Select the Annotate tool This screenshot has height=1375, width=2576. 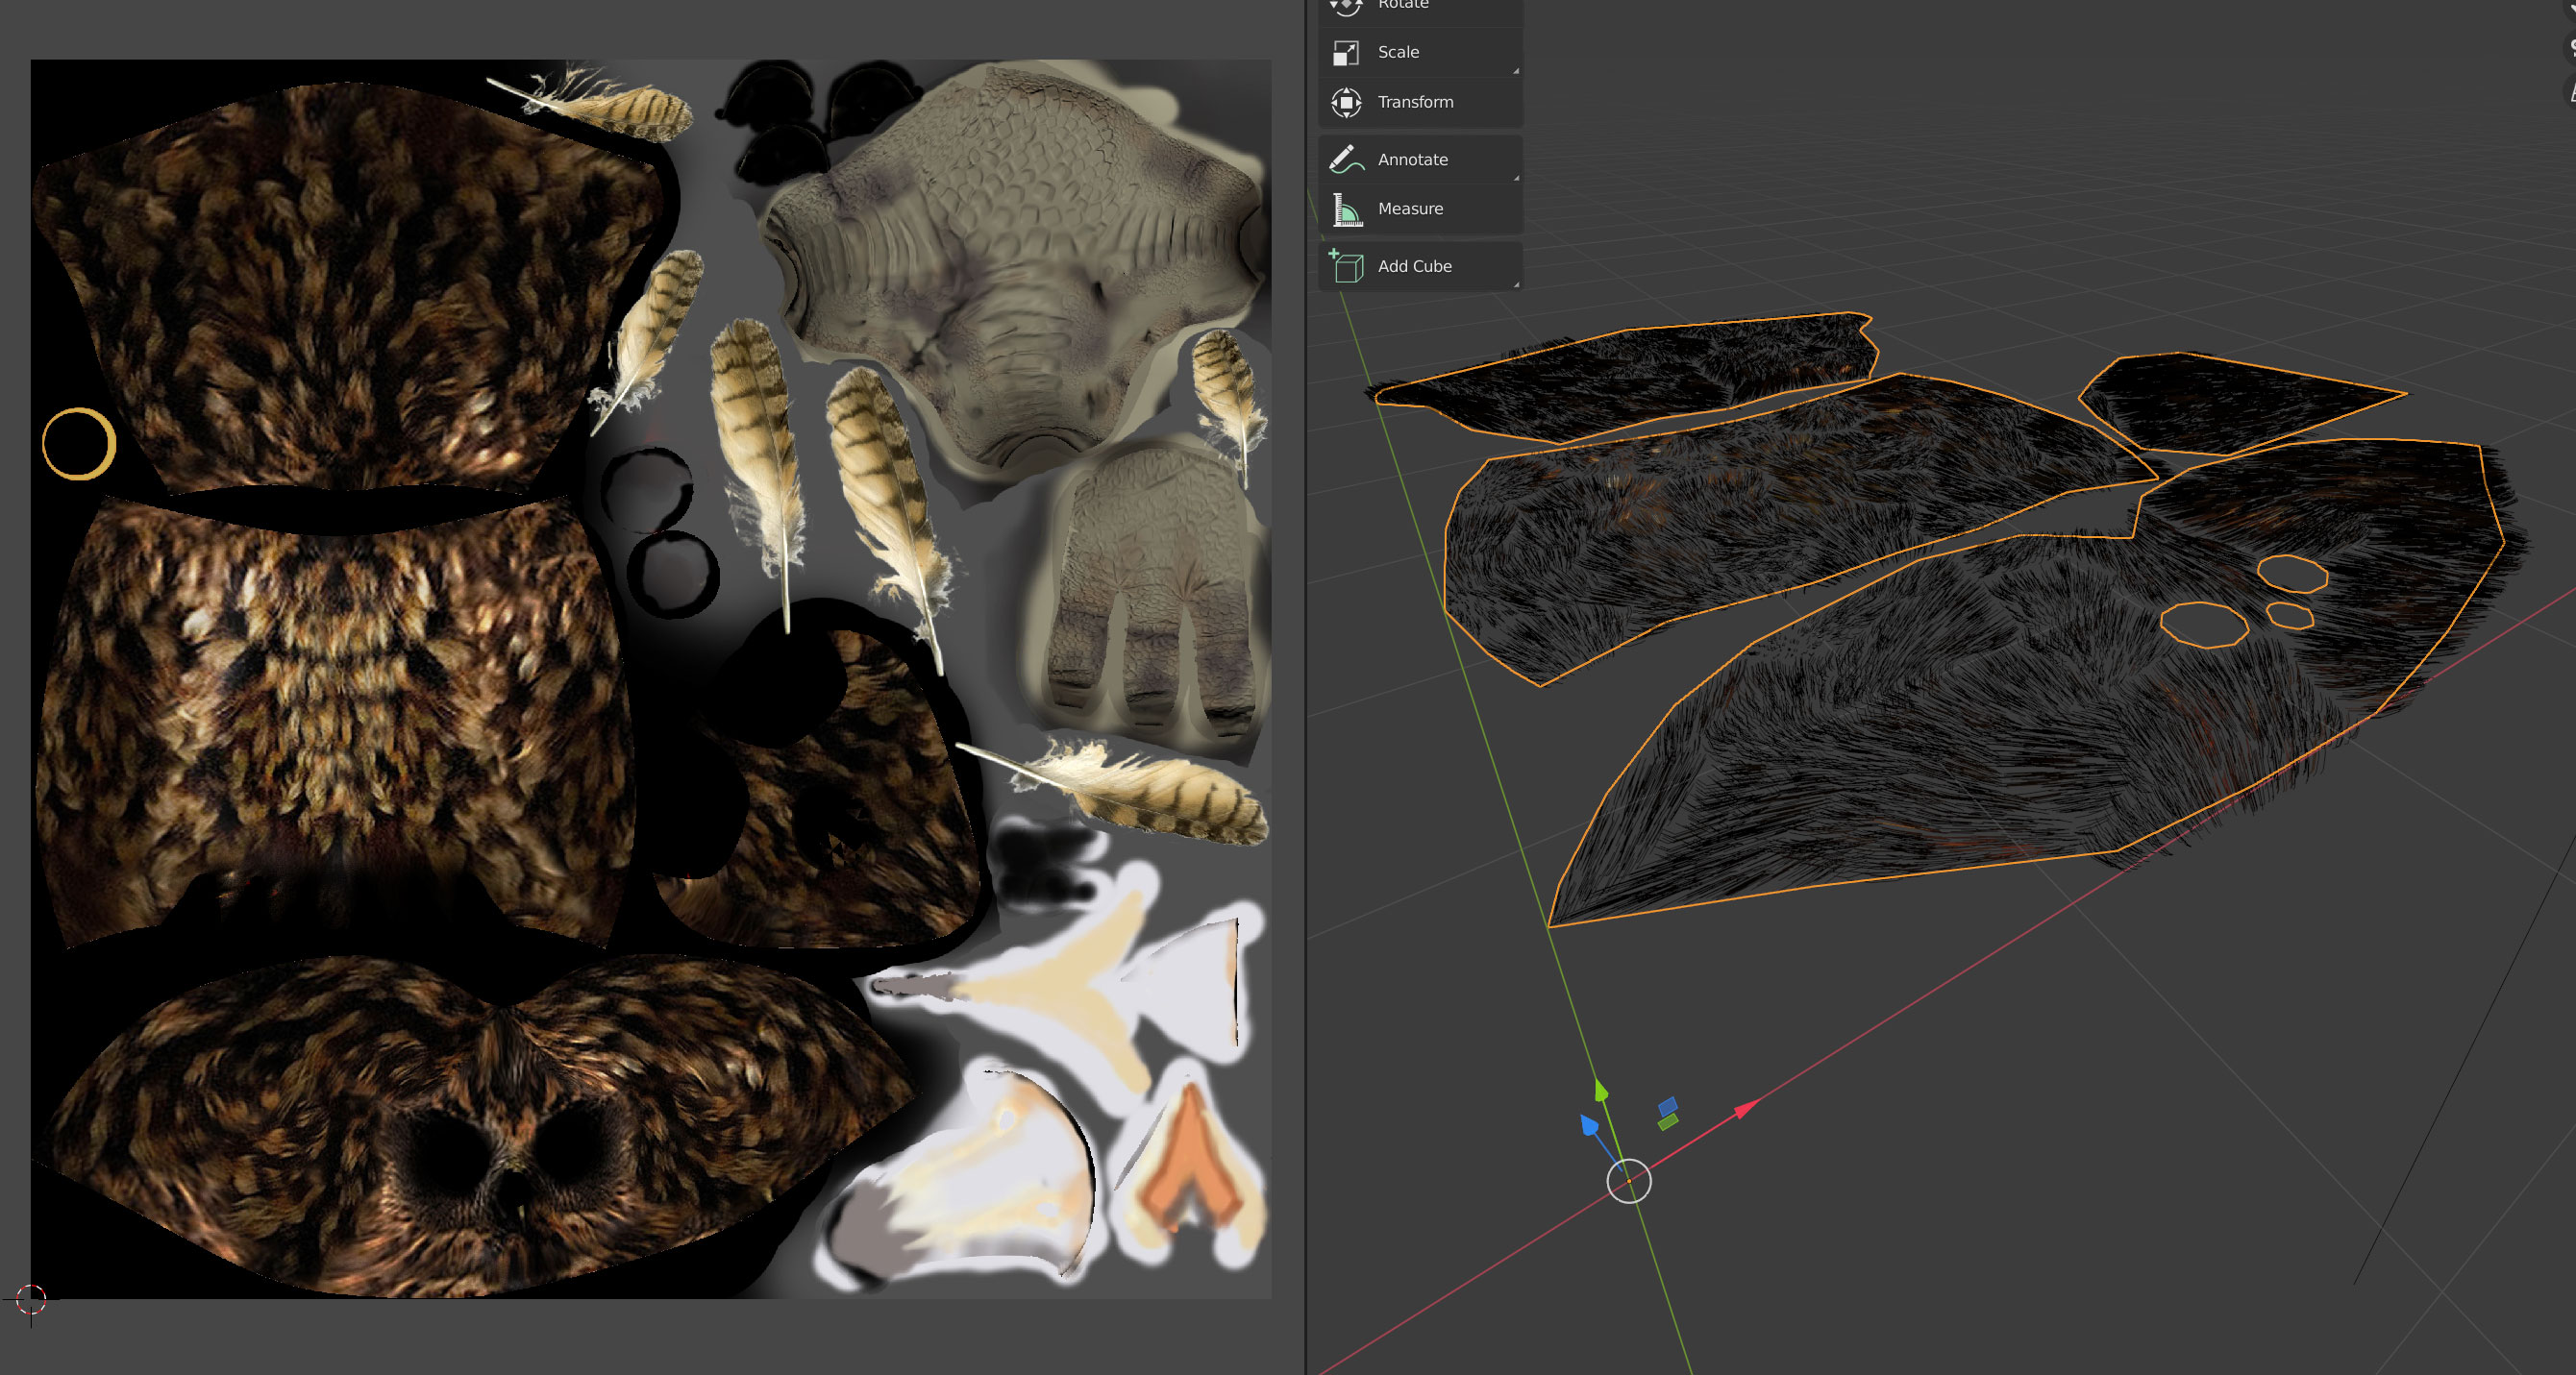(x=1411, y=159)
